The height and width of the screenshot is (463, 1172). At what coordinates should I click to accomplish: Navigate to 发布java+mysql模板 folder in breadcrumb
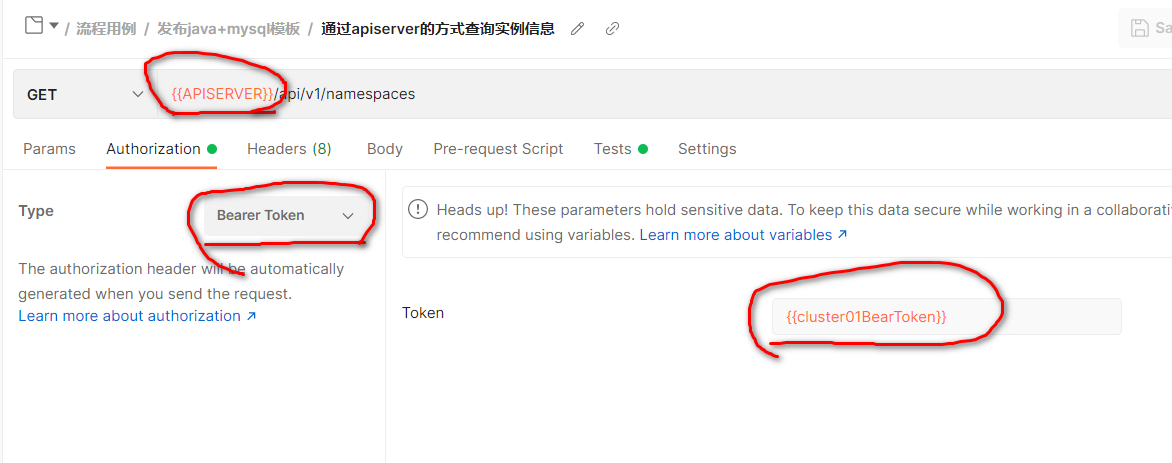[228, 29]
